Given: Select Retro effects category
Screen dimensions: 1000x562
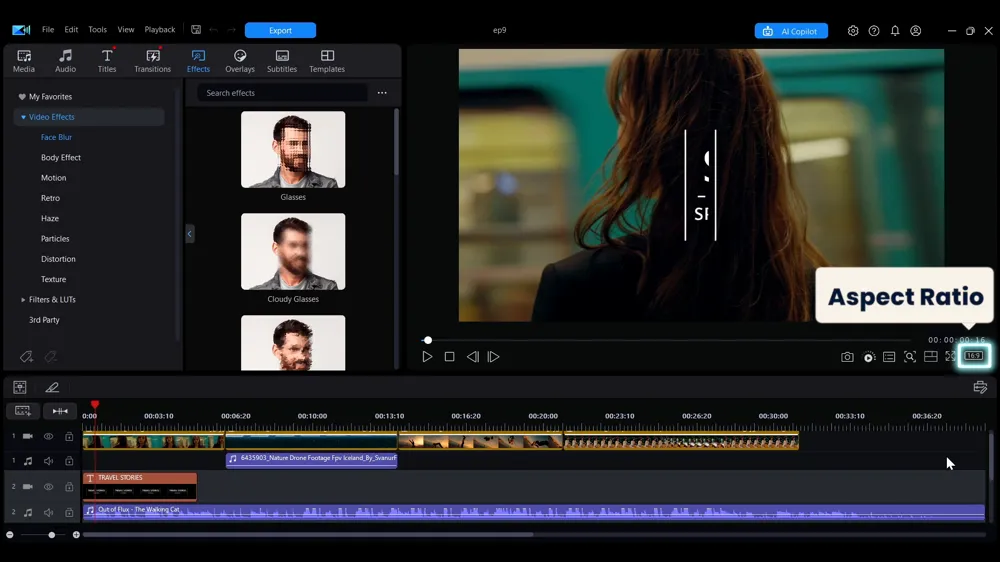Looking at the screenshot, I should tap(50, 198).
